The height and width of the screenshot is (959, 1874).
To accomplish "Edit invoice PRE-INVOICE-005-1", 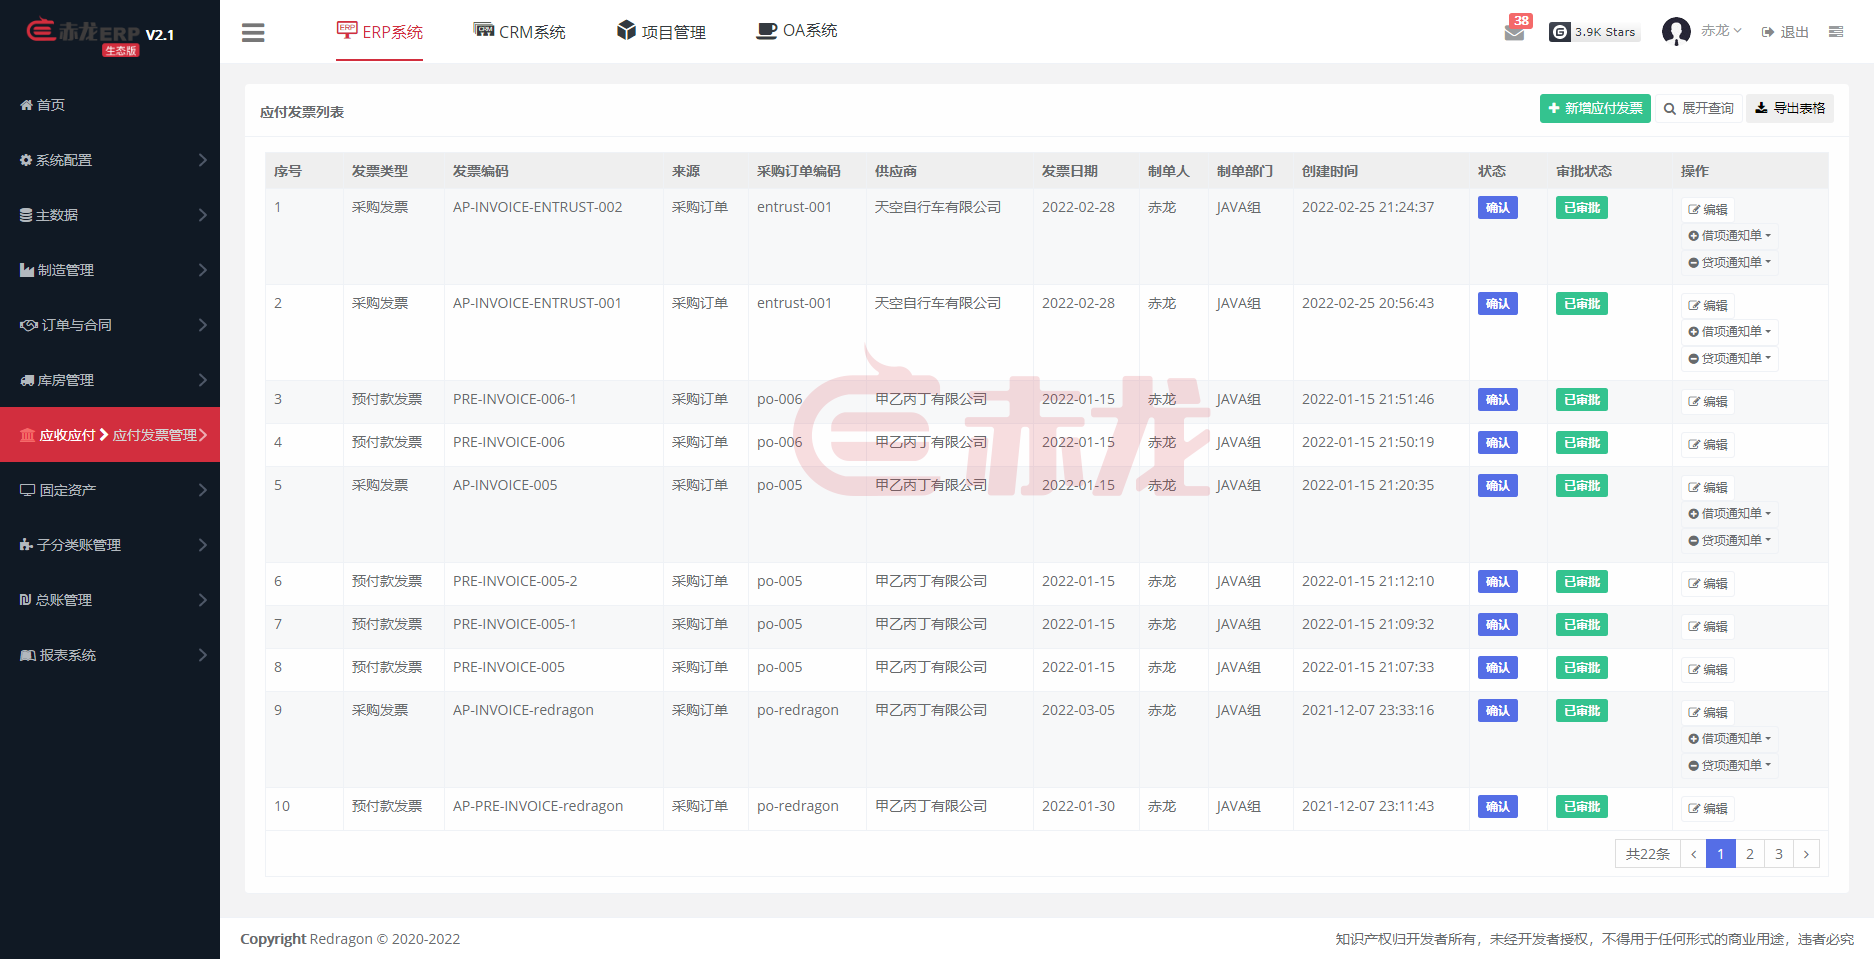I will point(1708,626).
